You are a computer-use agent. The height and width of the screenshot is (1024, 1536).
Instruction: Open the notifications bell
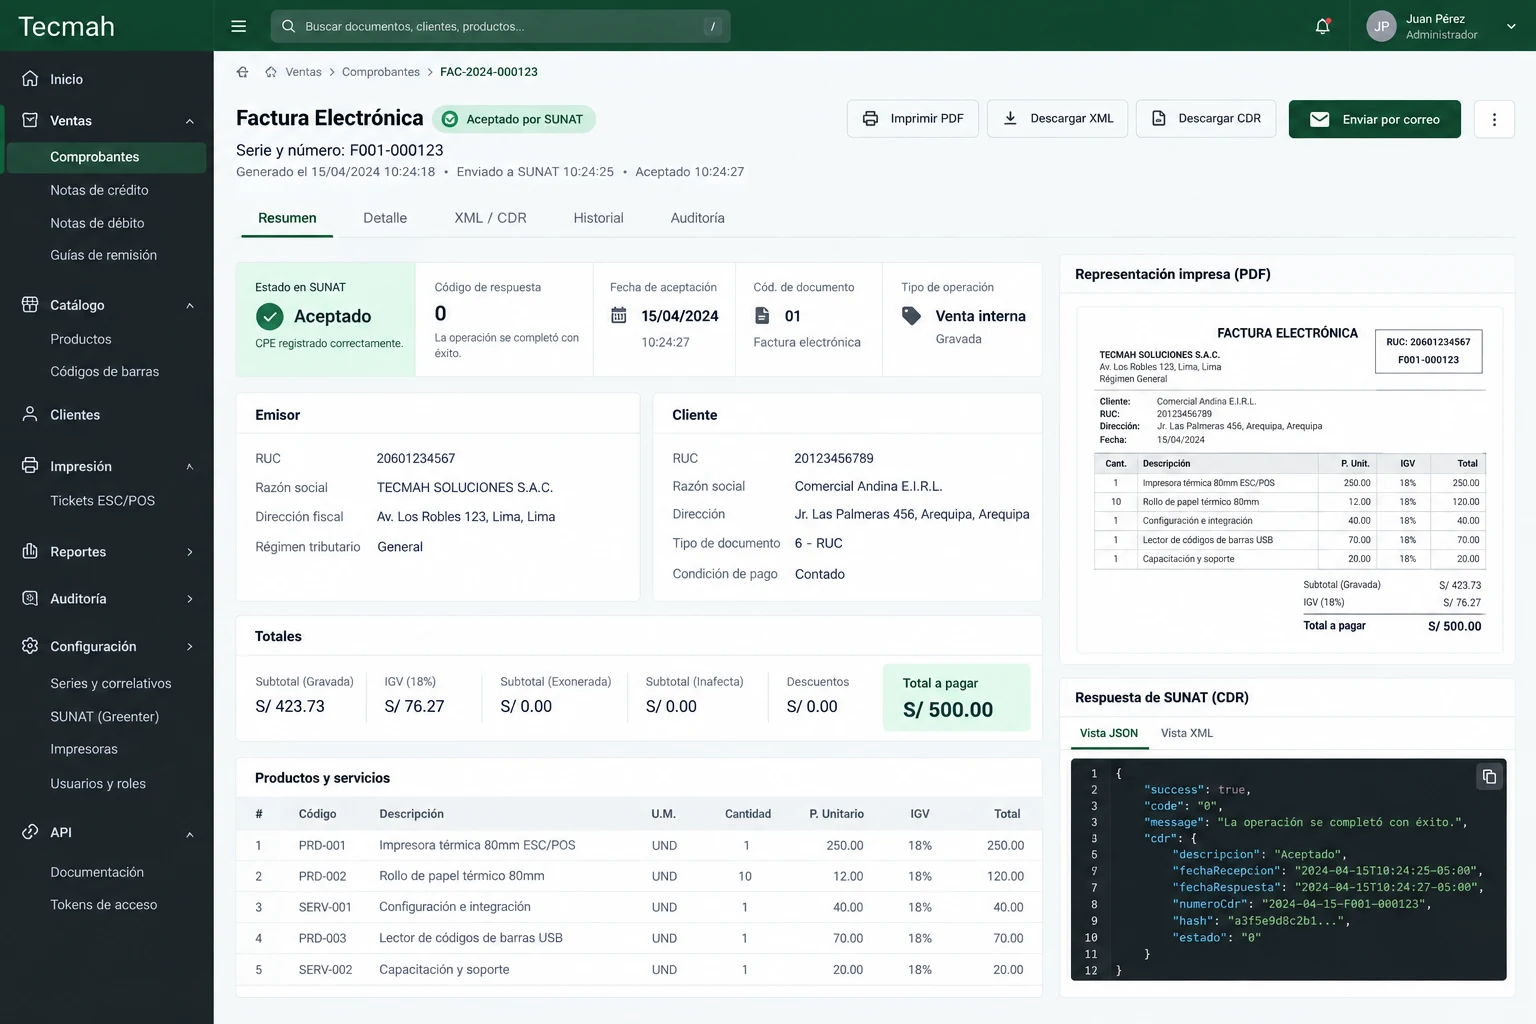1322,26
